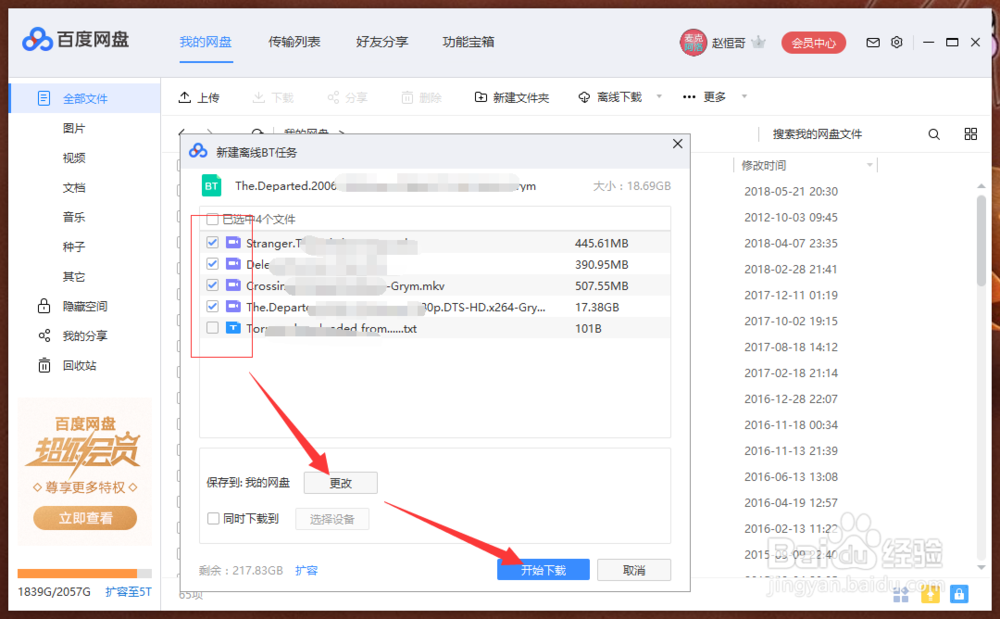
Task: Switch to grid view icon
Action: (x=971, y=134)
